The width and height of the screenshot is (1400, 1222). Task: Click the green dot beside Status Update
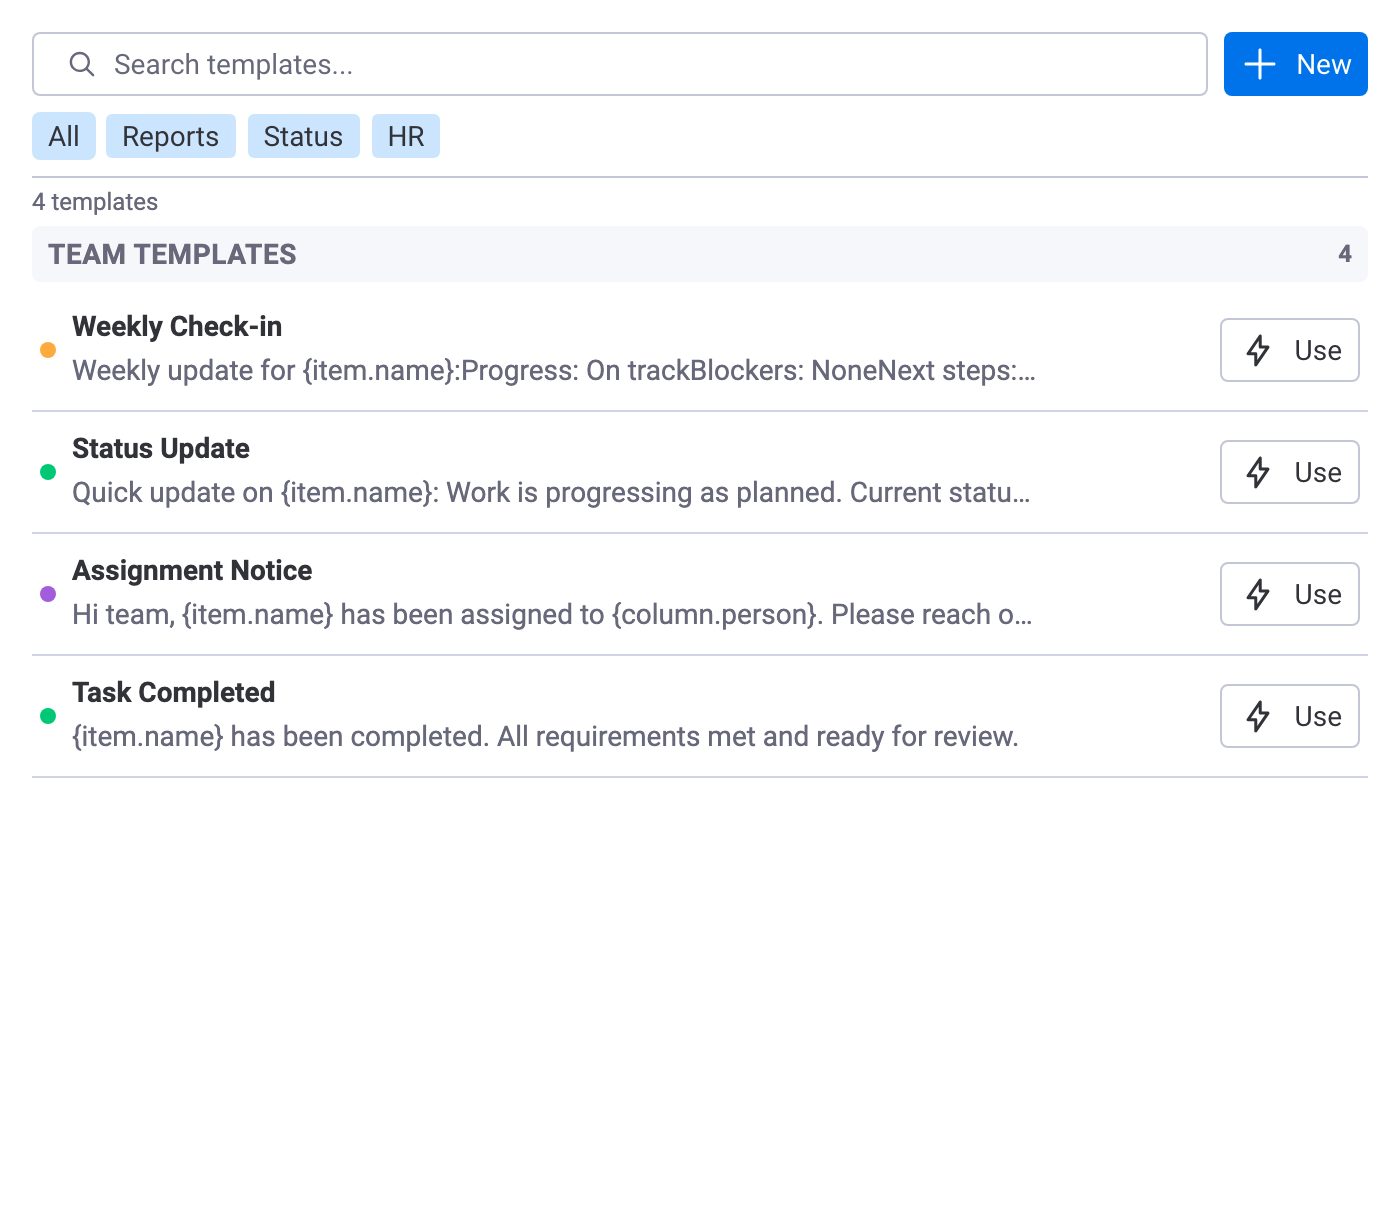pos(47,472)
